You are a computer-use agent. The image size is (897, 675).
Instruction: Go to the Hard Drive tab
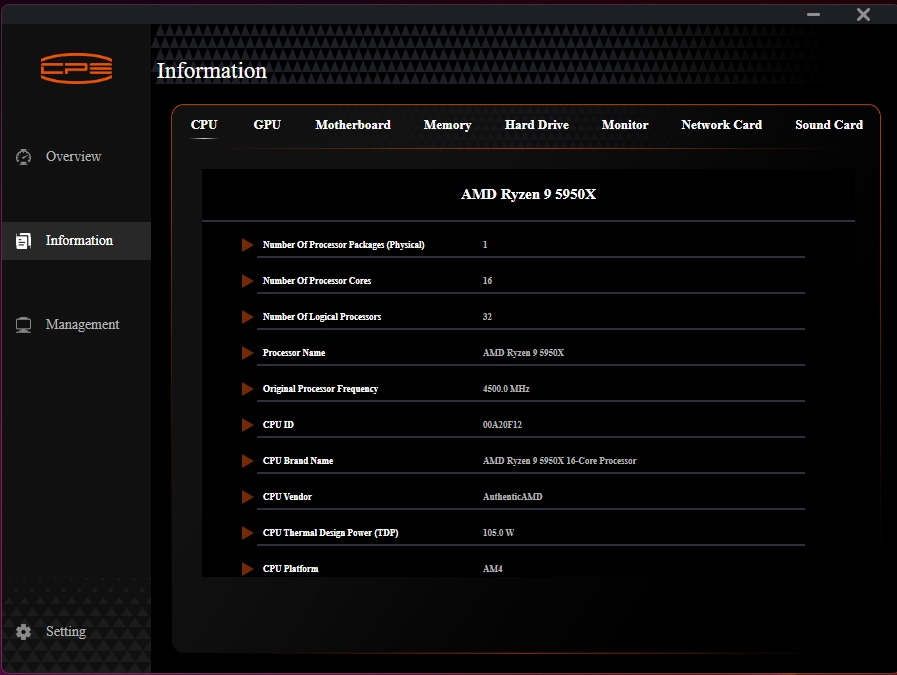[537, 125]
